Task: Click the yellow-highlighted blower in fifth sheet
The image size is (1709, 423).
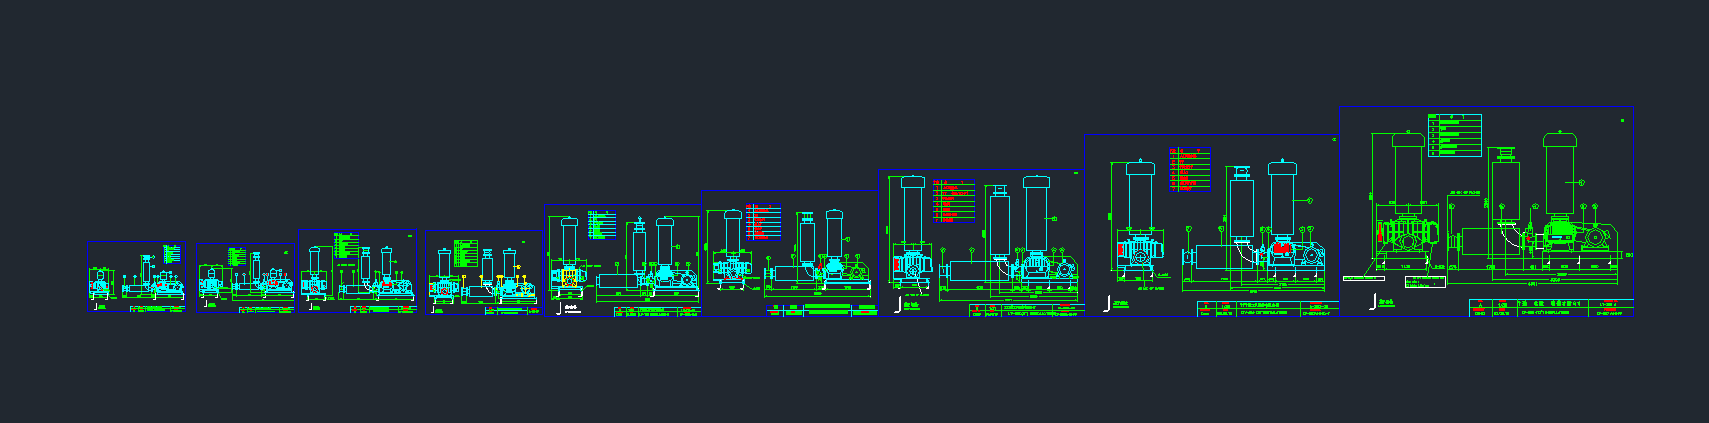Action: click(x=568, y=277)
